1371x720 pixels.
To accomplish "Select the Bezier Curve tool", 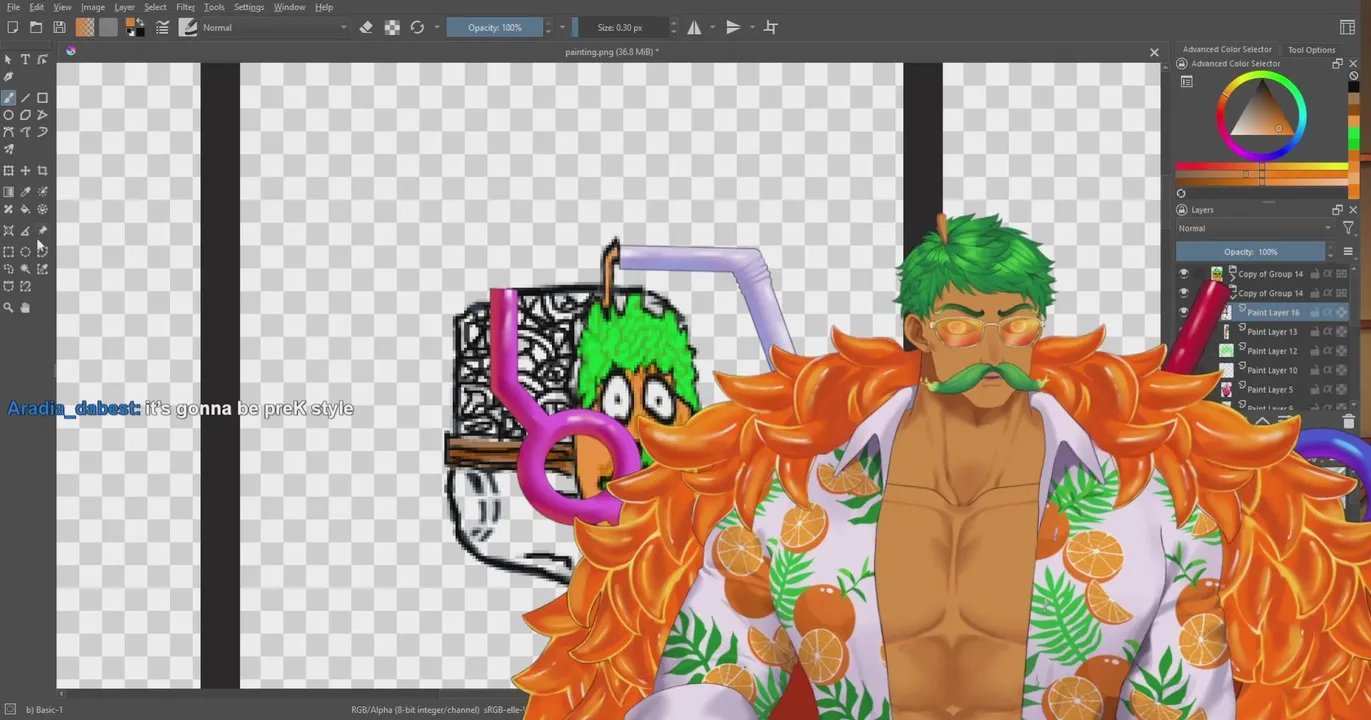I will [9, 132].
